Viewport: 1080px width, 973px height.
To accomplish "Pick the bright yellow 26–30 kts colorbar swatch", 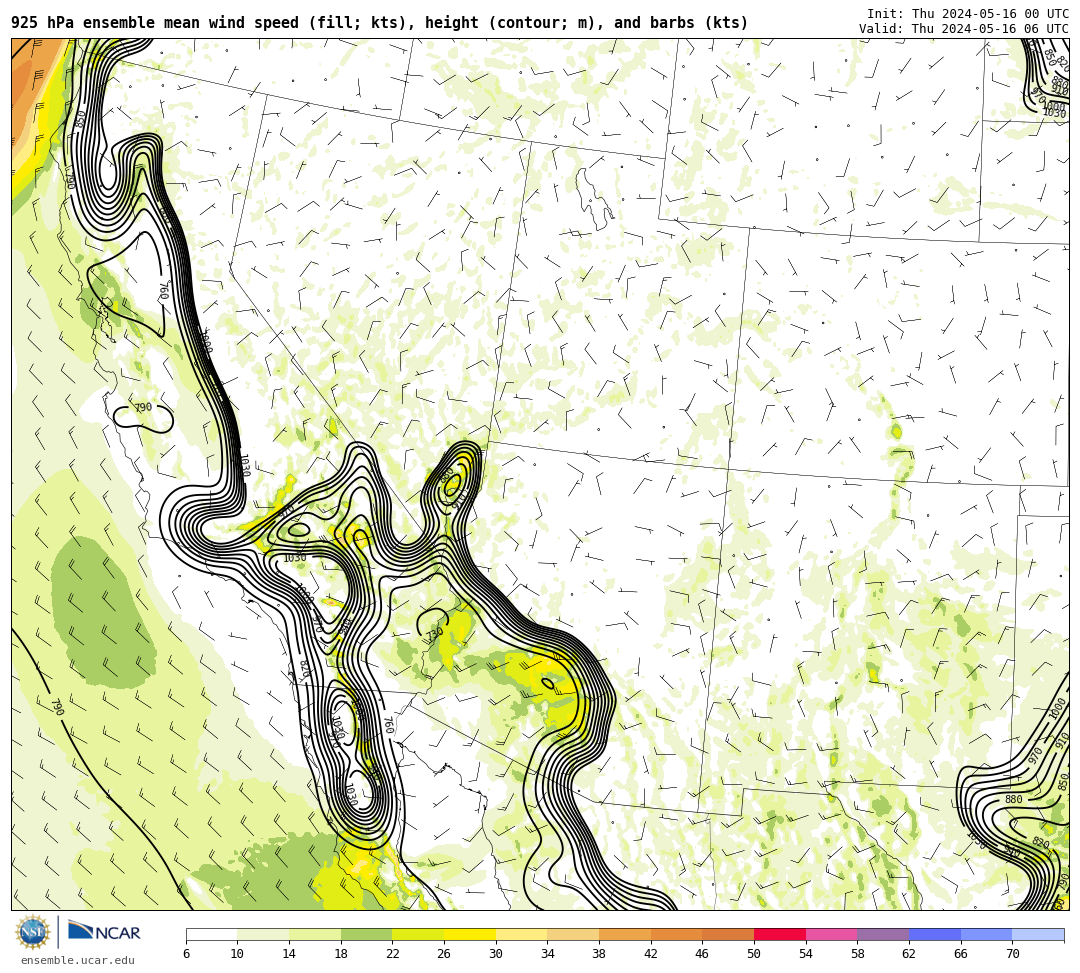I will coord(470,934).
